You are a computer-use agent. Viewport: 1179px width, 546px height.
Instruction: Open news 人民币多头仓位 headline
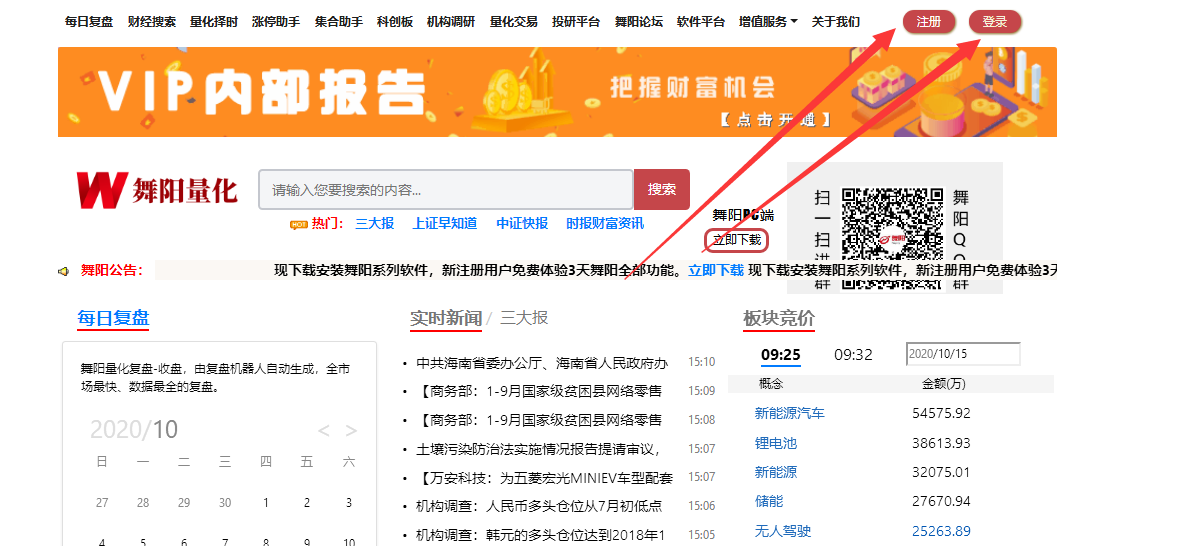coord(538,506)
